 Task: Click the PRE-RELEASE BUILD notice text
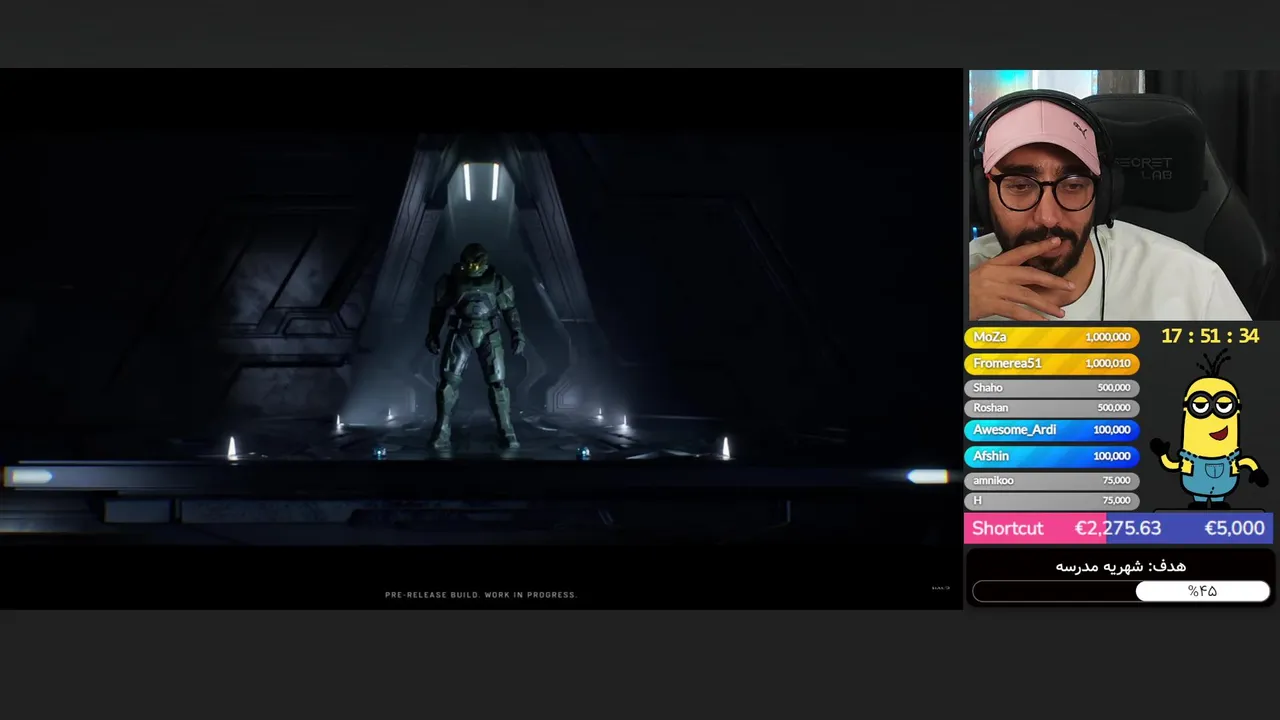(x=481, y=595)
